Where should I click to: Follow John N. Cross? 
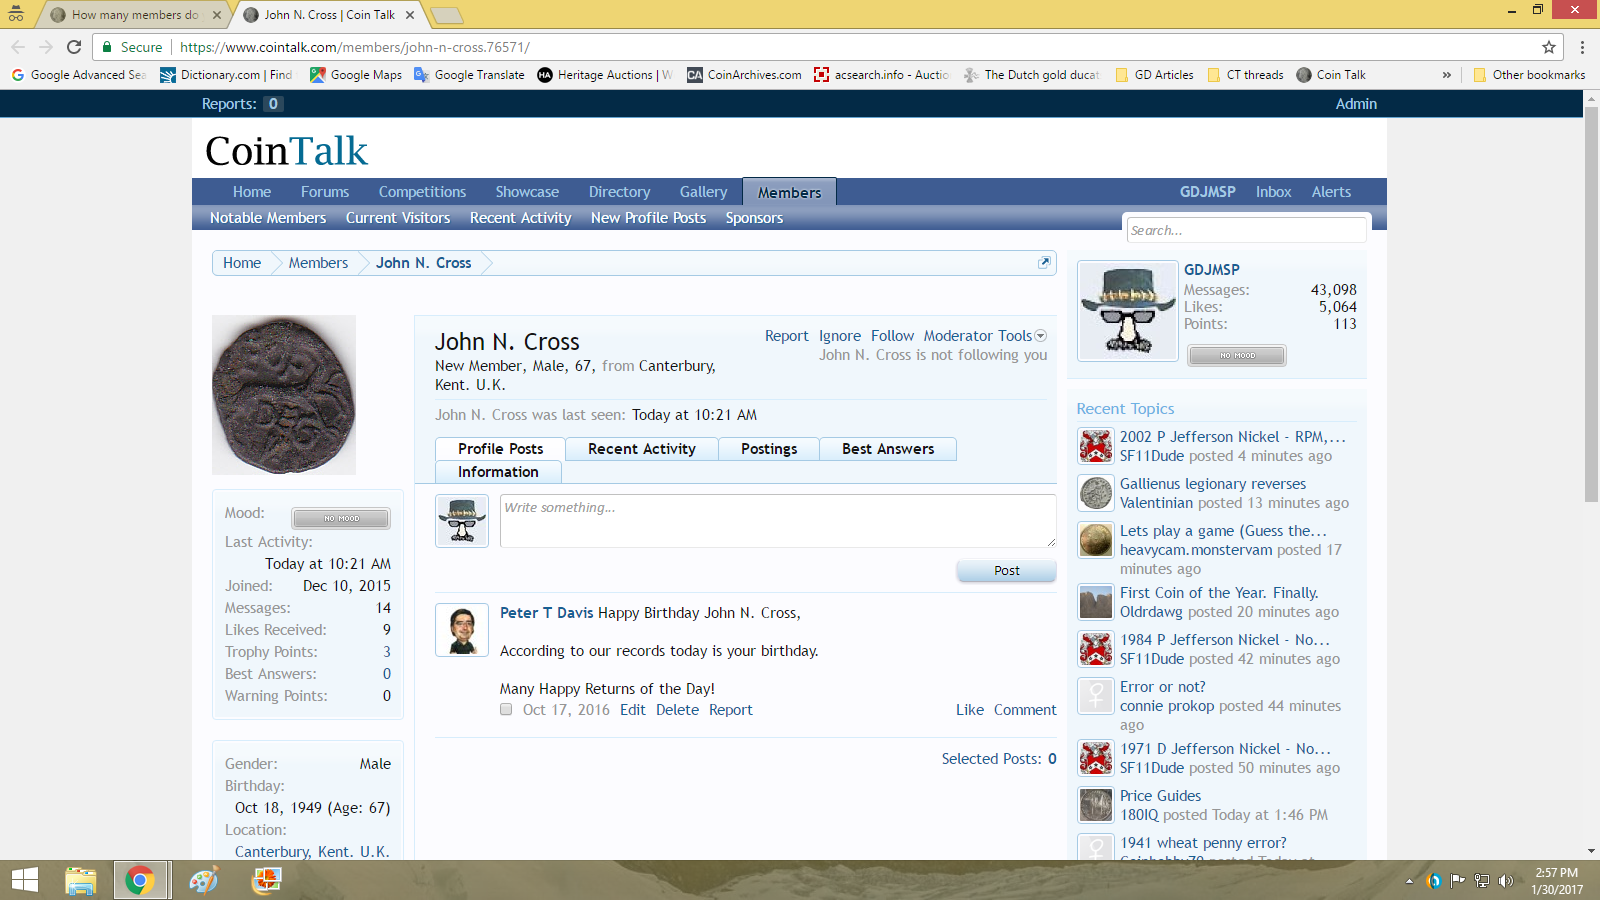892,336
